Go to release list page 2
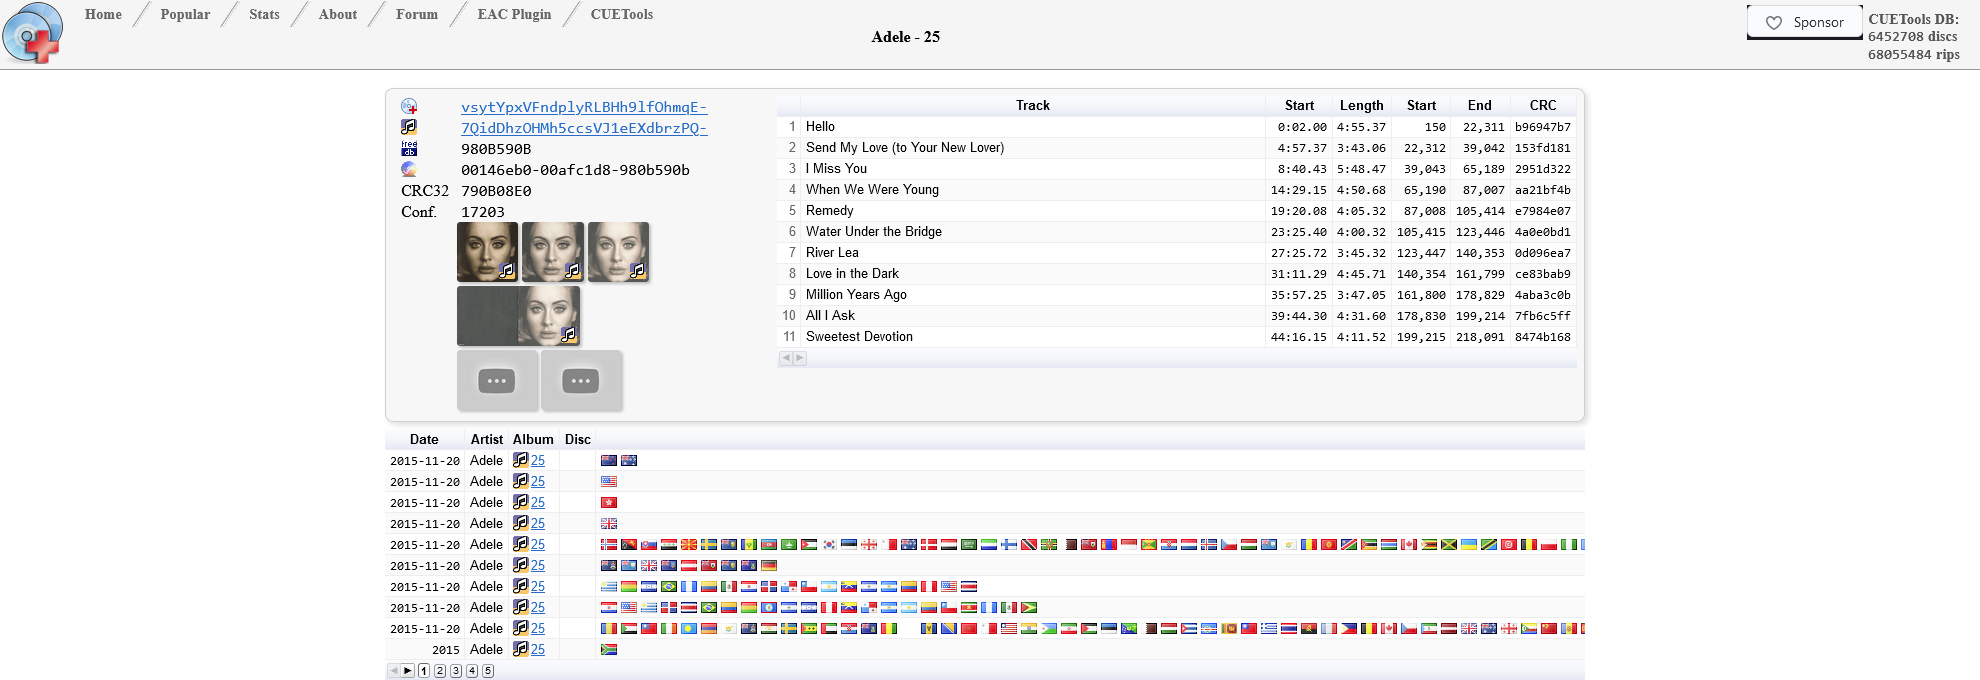 click(x=440, y=671)
